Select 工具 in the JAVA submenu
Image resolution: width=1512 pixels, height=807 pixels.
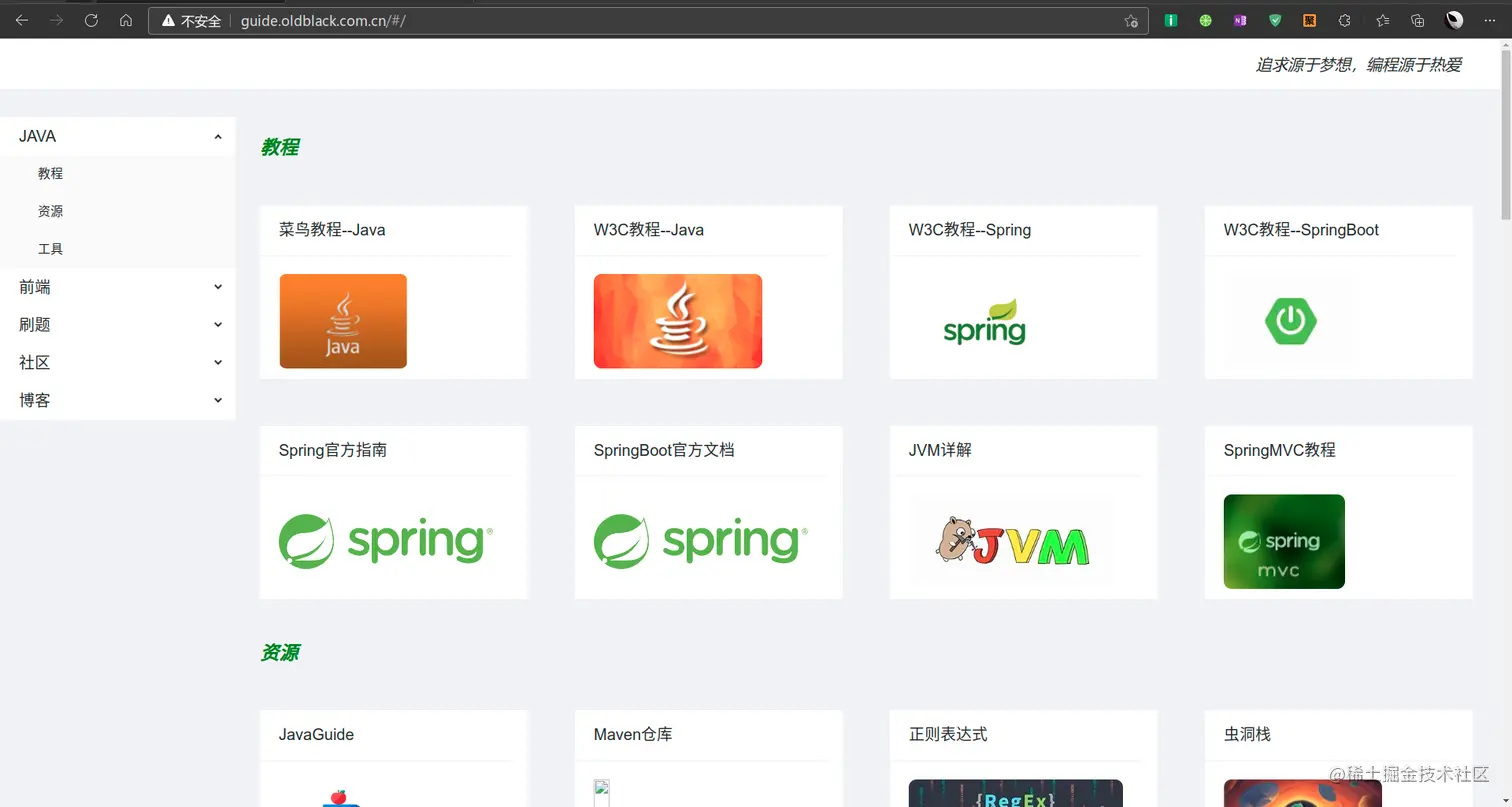point(50,249)
